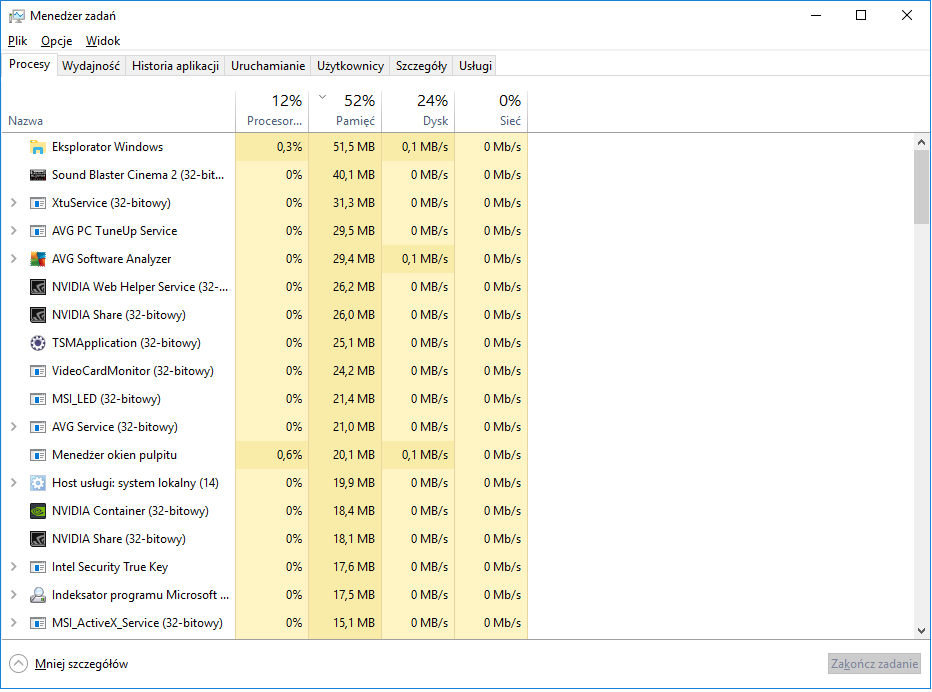Click the Menedżer okien pulpitu icon
932x692 pixels.
(x=37, y=455)
